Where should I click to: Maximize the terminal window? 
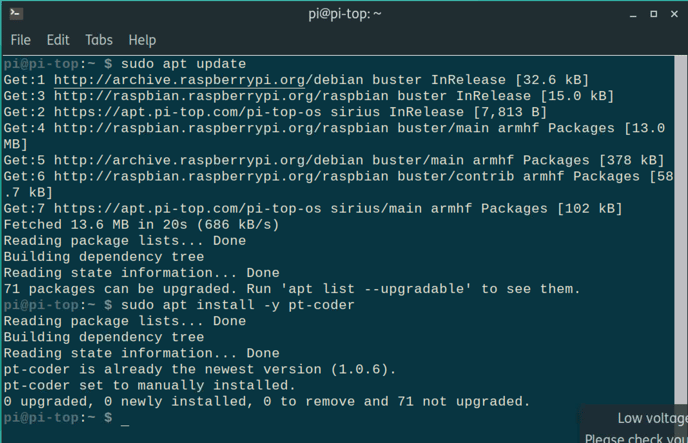coord(653,14)
